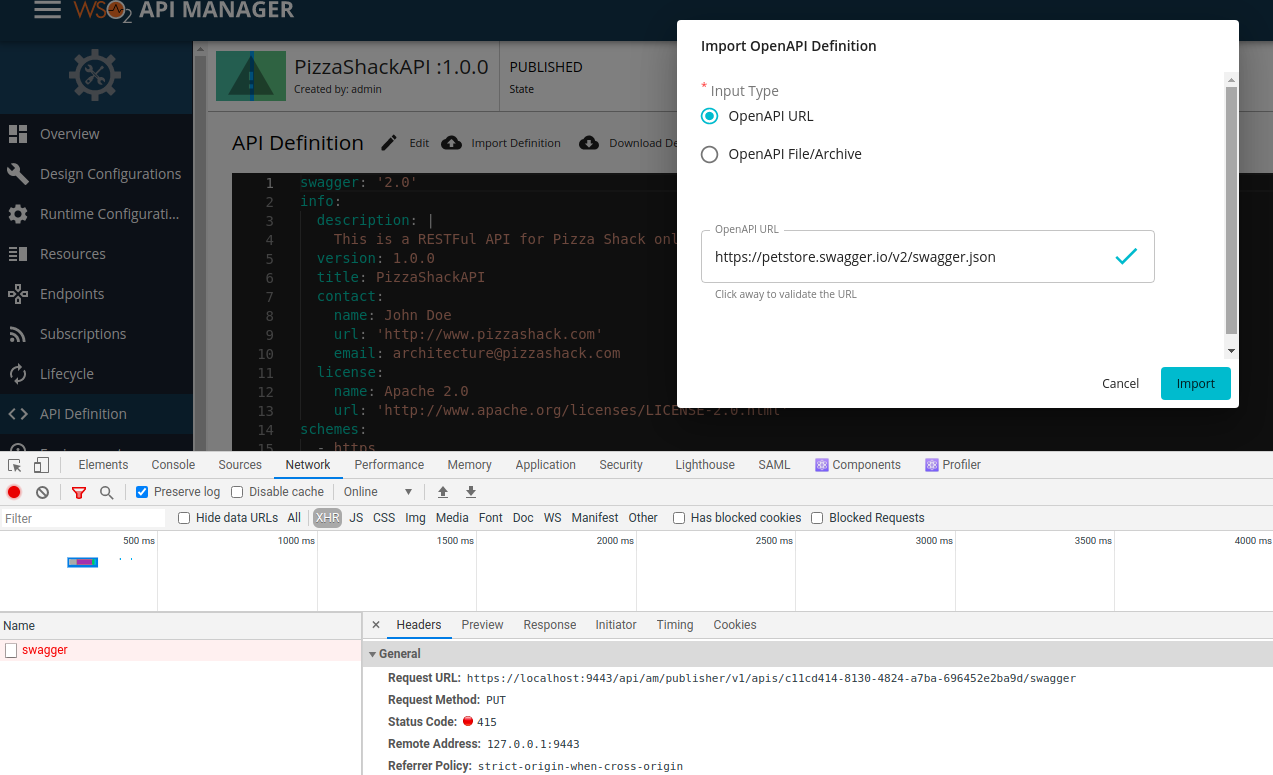Select the OpenAPI File/Archive radio button
1273x775 pixels.
(710, 154)
